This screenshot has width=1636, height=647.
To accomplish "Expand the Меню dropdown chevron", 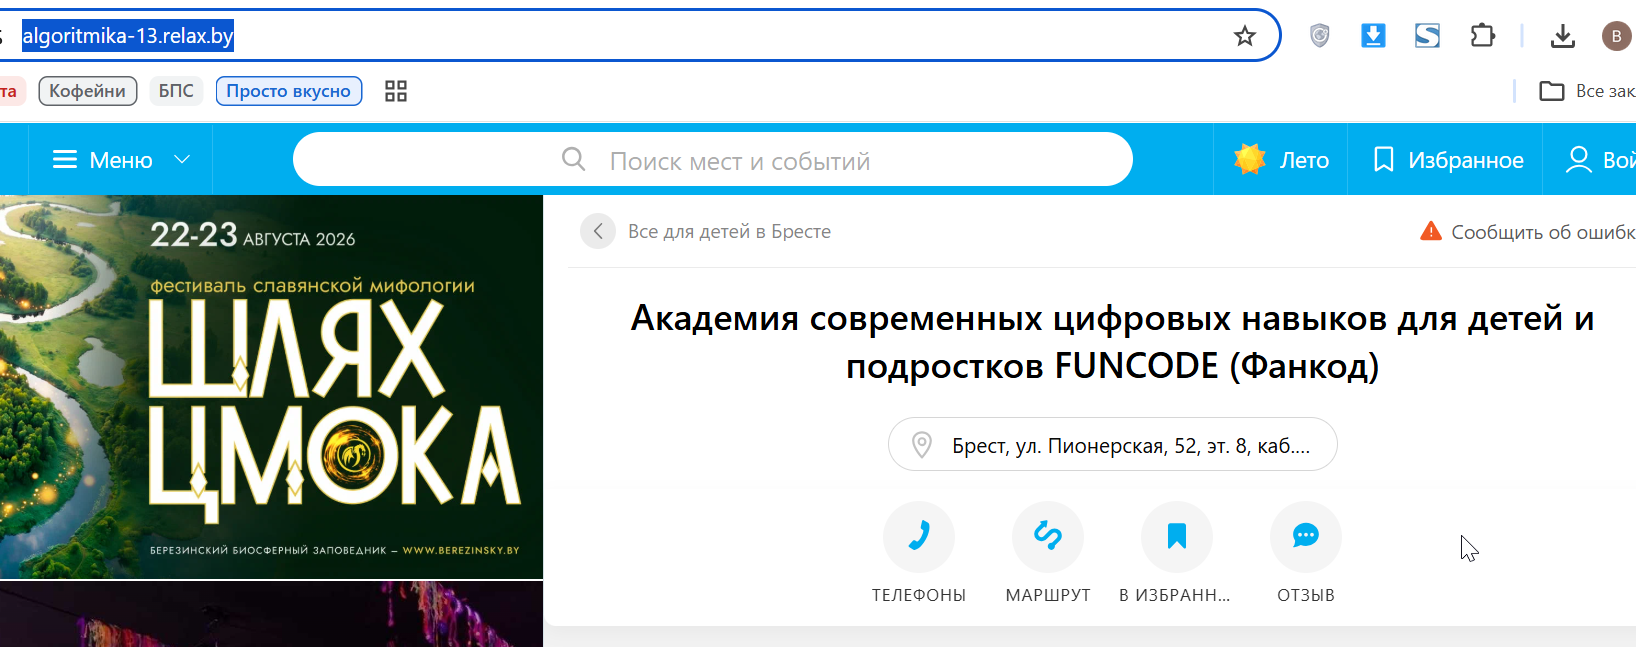I will click(x=182, y=160).
